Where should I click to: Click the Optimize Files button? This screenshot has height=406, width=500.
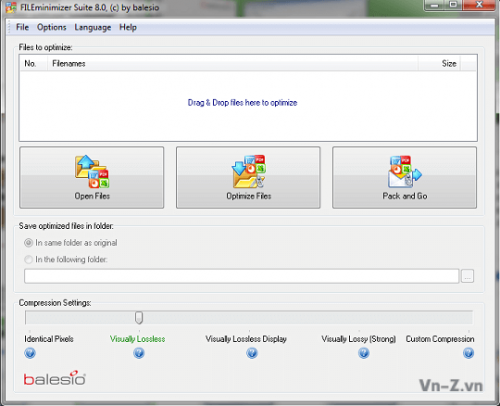click(x=248, y=178)
